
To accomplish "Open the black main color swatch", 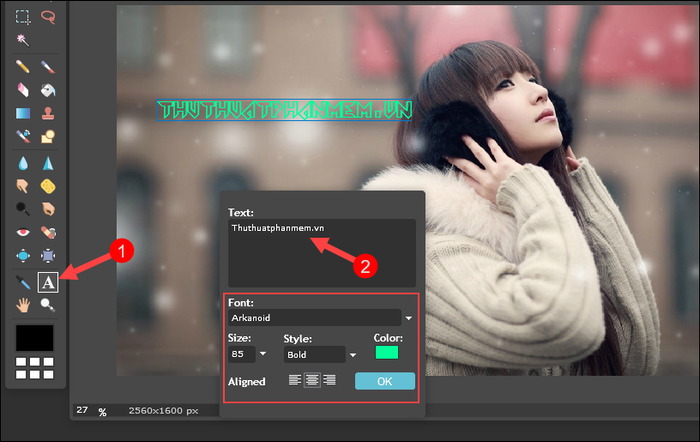I will click(x=34, y=338).
